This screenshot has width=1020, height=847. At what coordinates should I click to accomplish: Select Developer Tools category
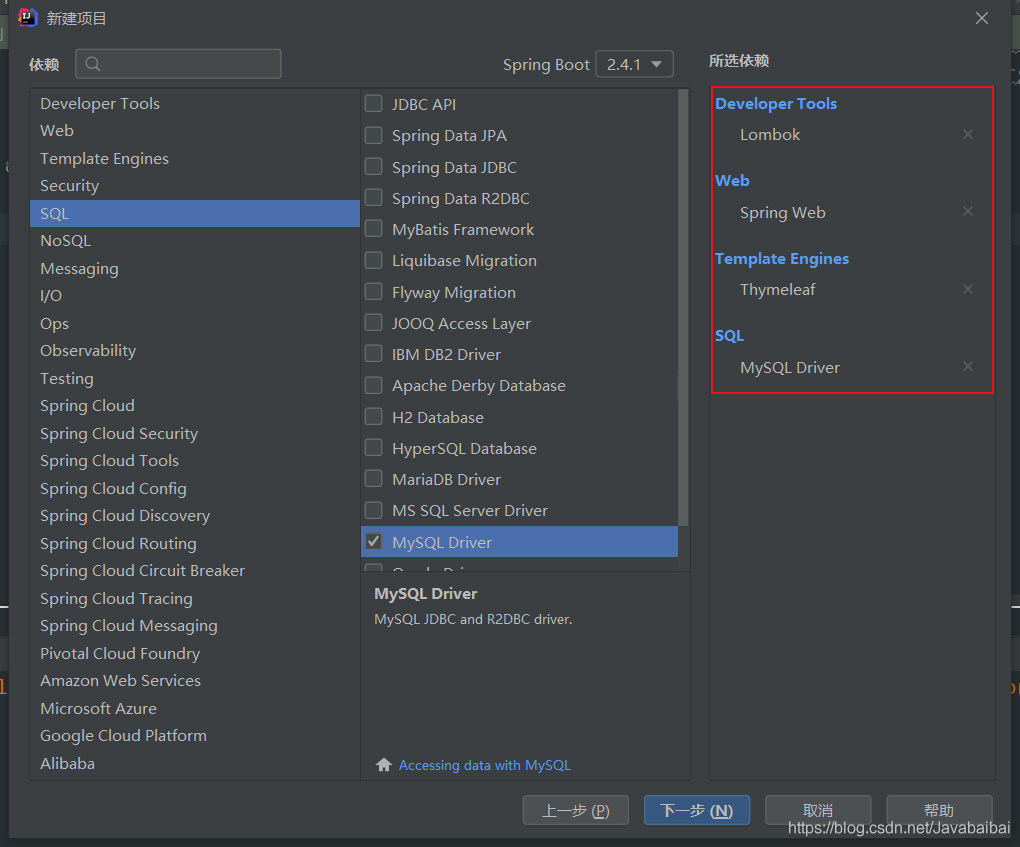click(195, 103)
